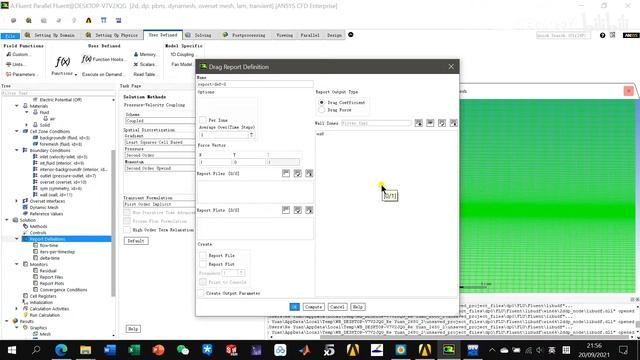Open the Gradient dropdown Least Squares Cell Based

tap(160, 142)
